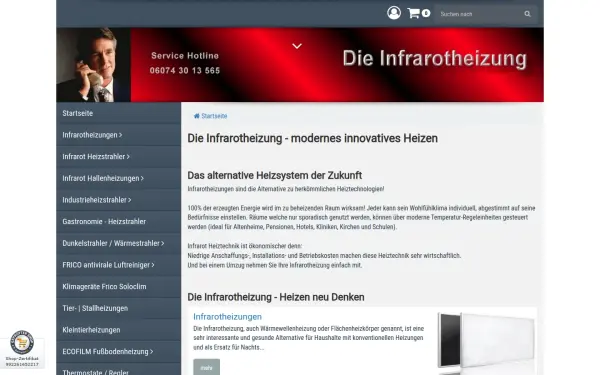Open the shopping cart icon
Screen dimensions: 600x375
pos(413,13)
